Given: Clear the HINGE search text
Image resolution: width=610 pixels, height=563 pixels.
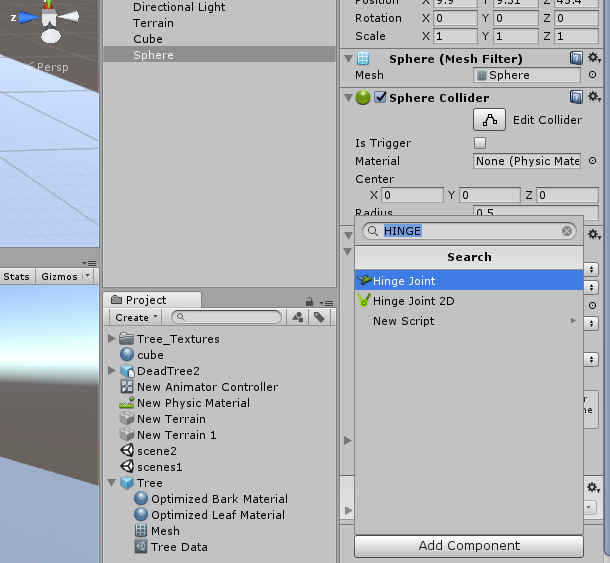Looking at the screenshot, I should 567,231.
